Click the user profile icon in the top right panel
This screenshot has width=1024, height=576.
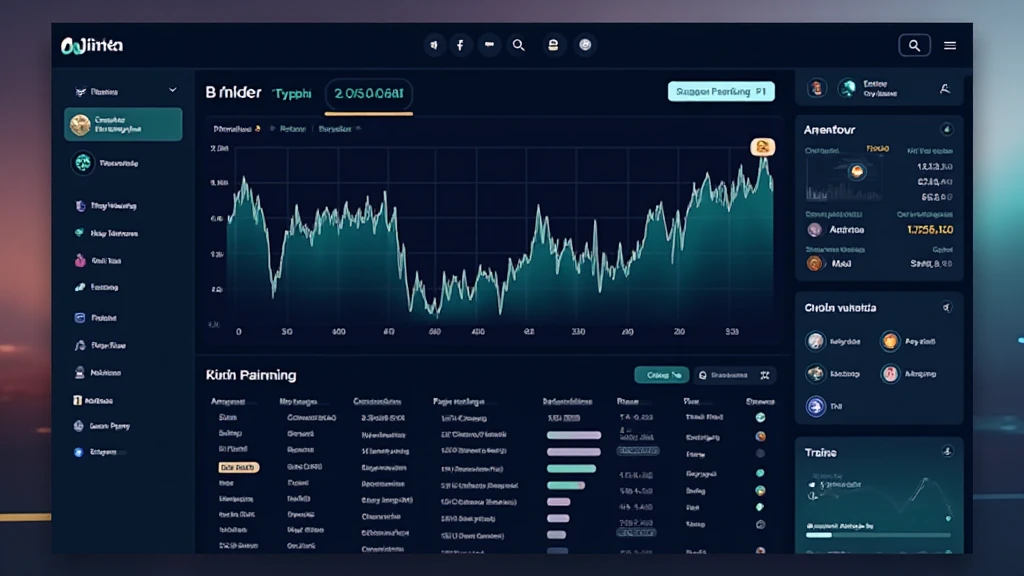[x=944, y=89]
